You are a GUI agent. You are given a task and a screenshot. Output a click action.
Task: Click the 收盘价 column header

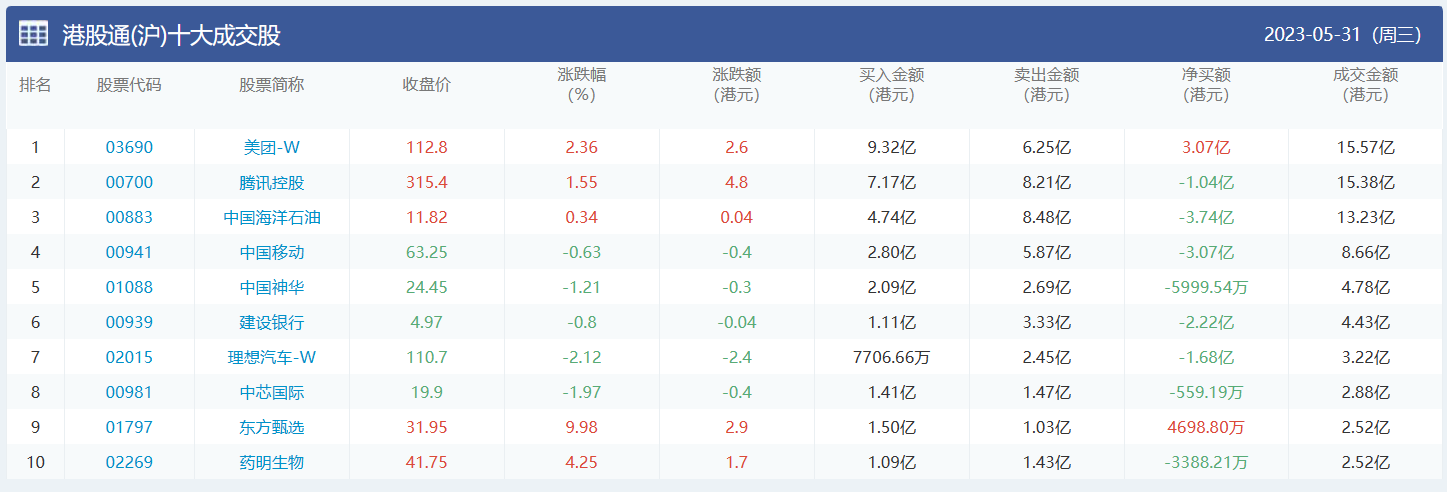[x=427, y=85]
